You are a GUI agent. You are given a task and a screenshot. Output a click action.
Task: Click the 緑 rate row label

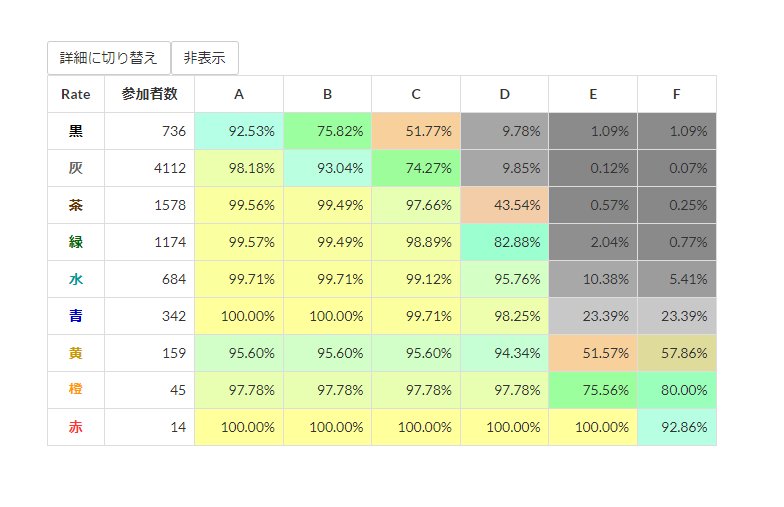click(x=76, y=242)
